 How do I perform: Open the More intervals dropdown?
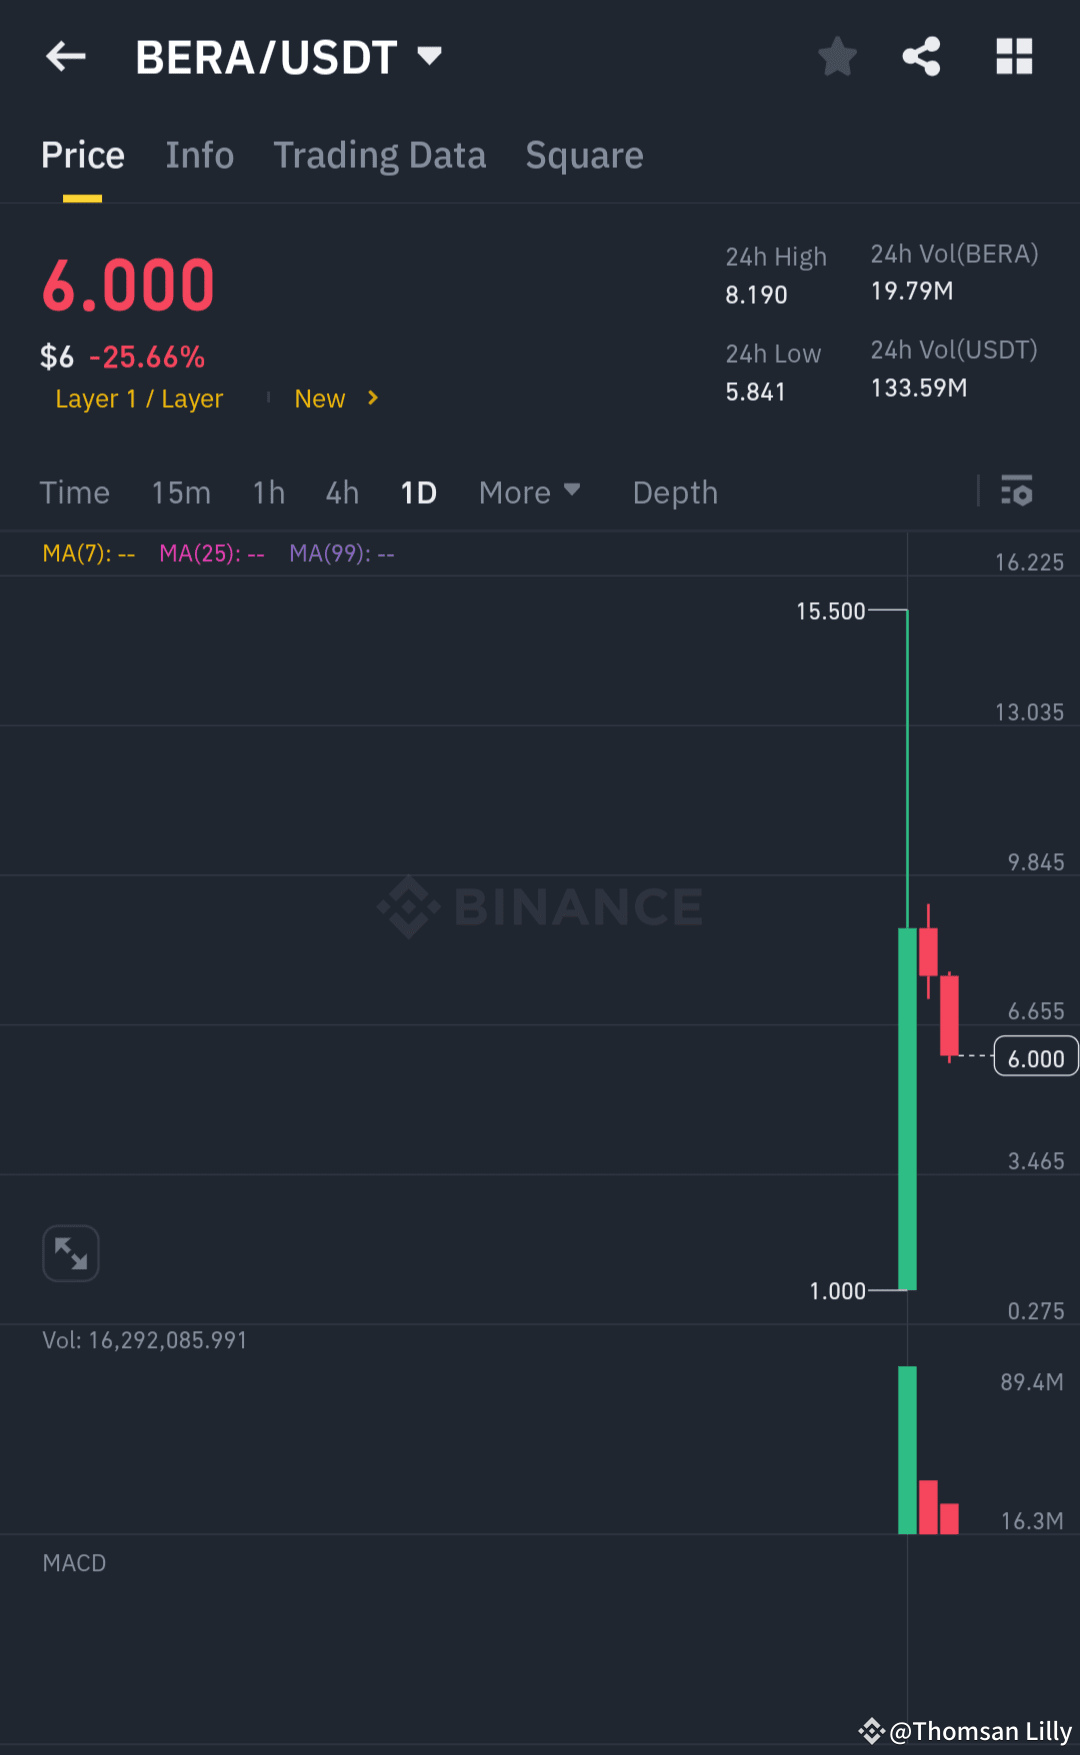tap(529, 492)
